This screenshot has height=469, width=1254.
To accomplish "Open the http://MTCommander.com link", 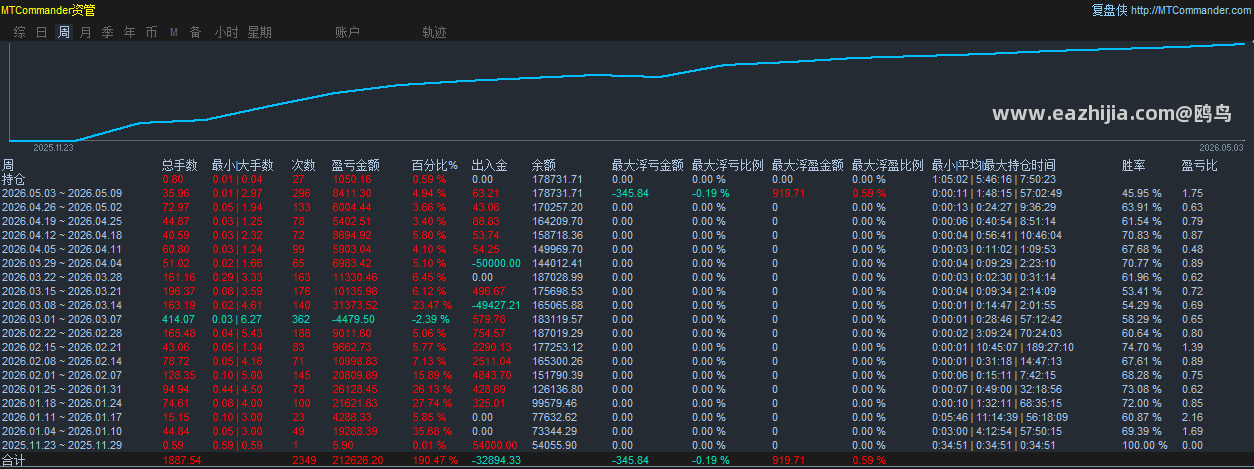I will click(x=1190, y=10).
